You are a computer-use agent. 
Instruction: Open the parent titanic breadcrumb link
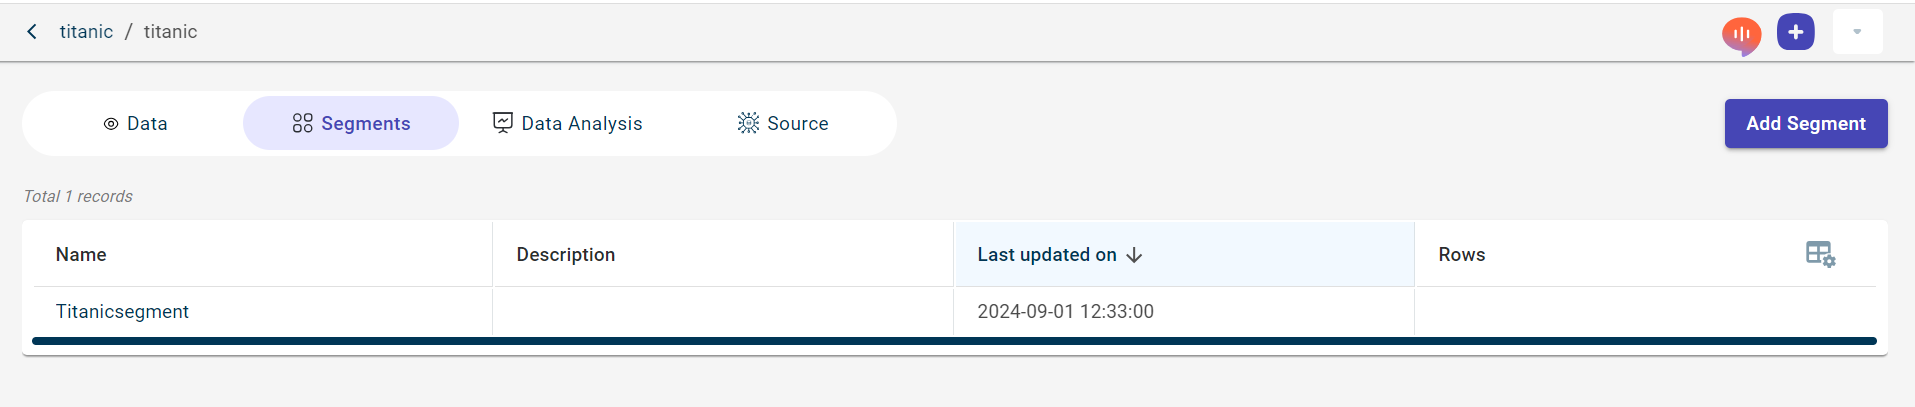click(86, 32)
